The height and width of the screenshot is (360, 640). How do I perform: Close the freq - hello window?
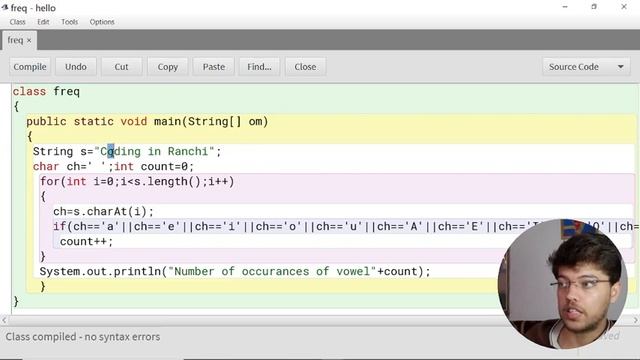(x=624, y=7)
